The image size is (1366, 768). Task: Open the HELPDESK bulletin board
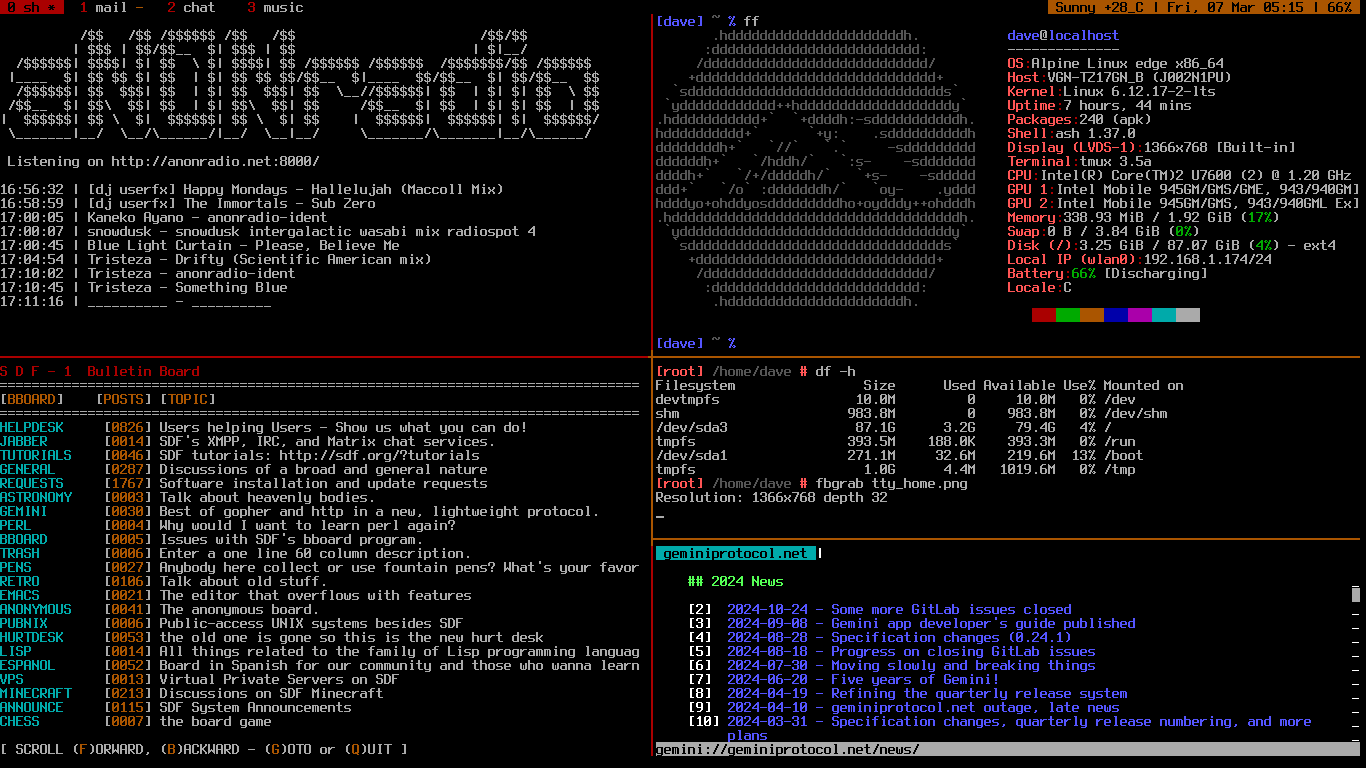32,427
